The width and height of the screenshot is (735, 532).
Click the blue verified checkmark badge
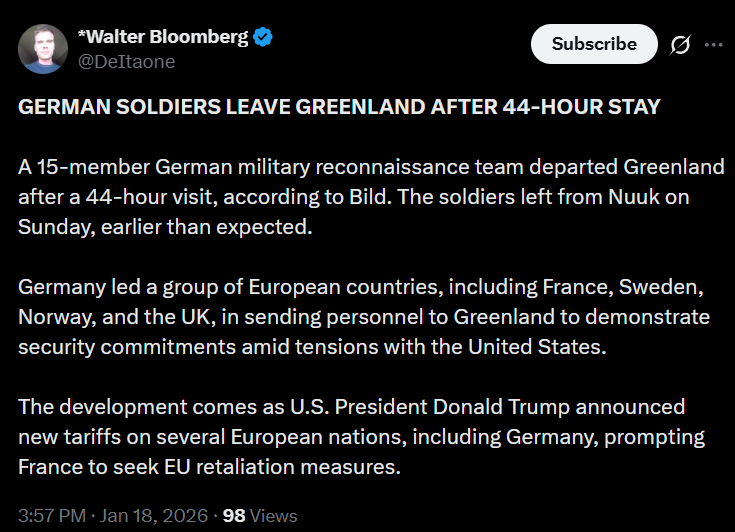(x=263, y=38)
